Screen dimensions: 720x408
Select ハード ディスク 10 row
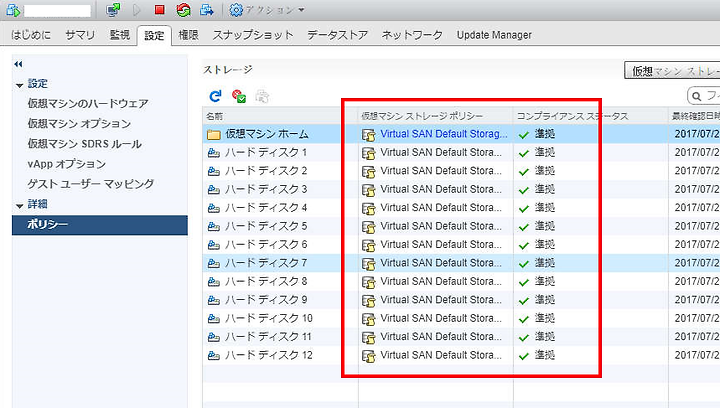(461, 318)
